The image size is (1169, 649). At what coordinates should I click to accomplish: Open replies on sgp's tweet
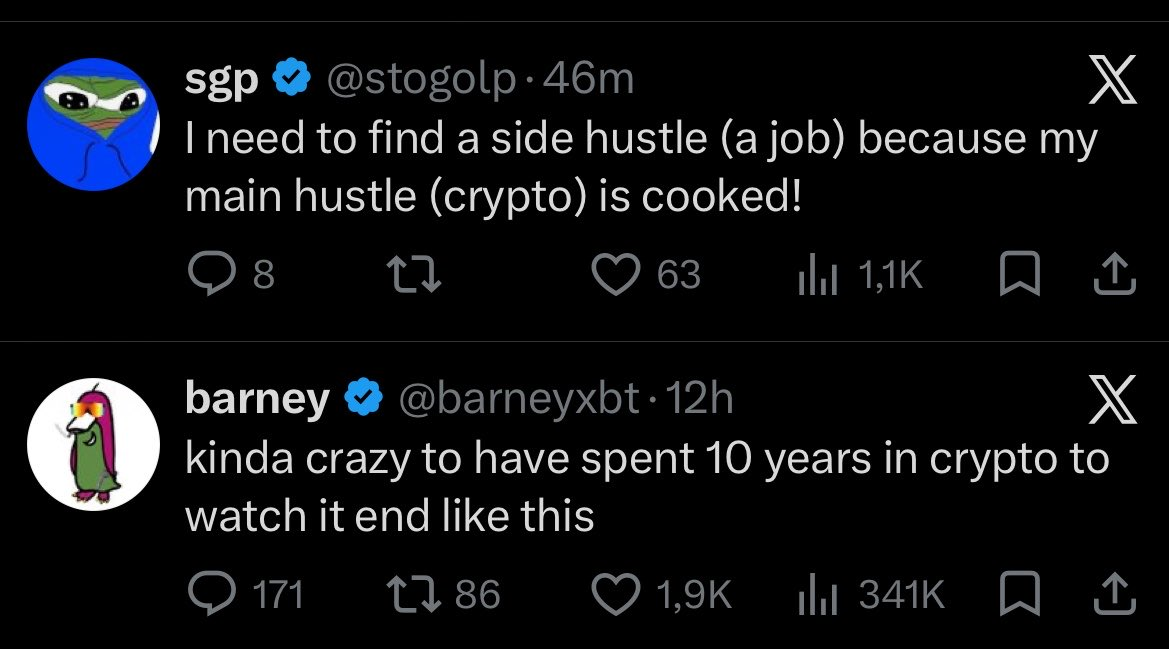(x=231, y=273)
